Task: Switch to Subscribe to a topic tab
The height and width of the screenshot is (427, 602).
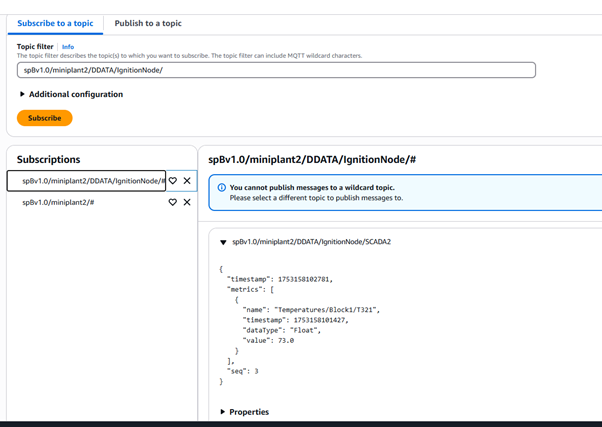Action: point(55,23)
